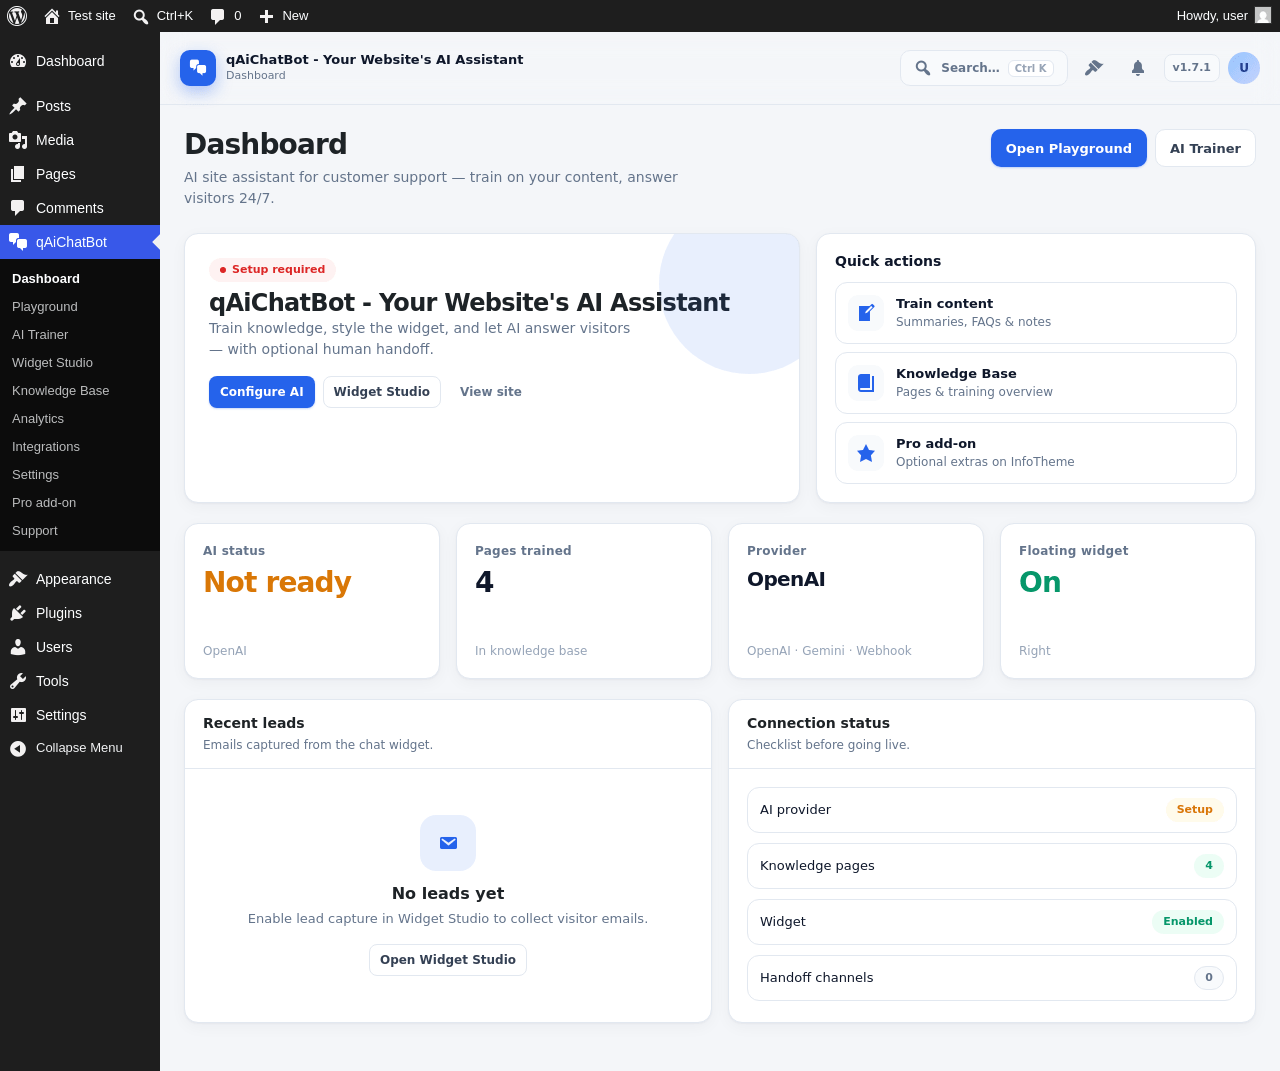The width and height of the screenshot is (1280, 1071).
Task: Click the OpenAI provider value
Action: (x=786, y=579)
